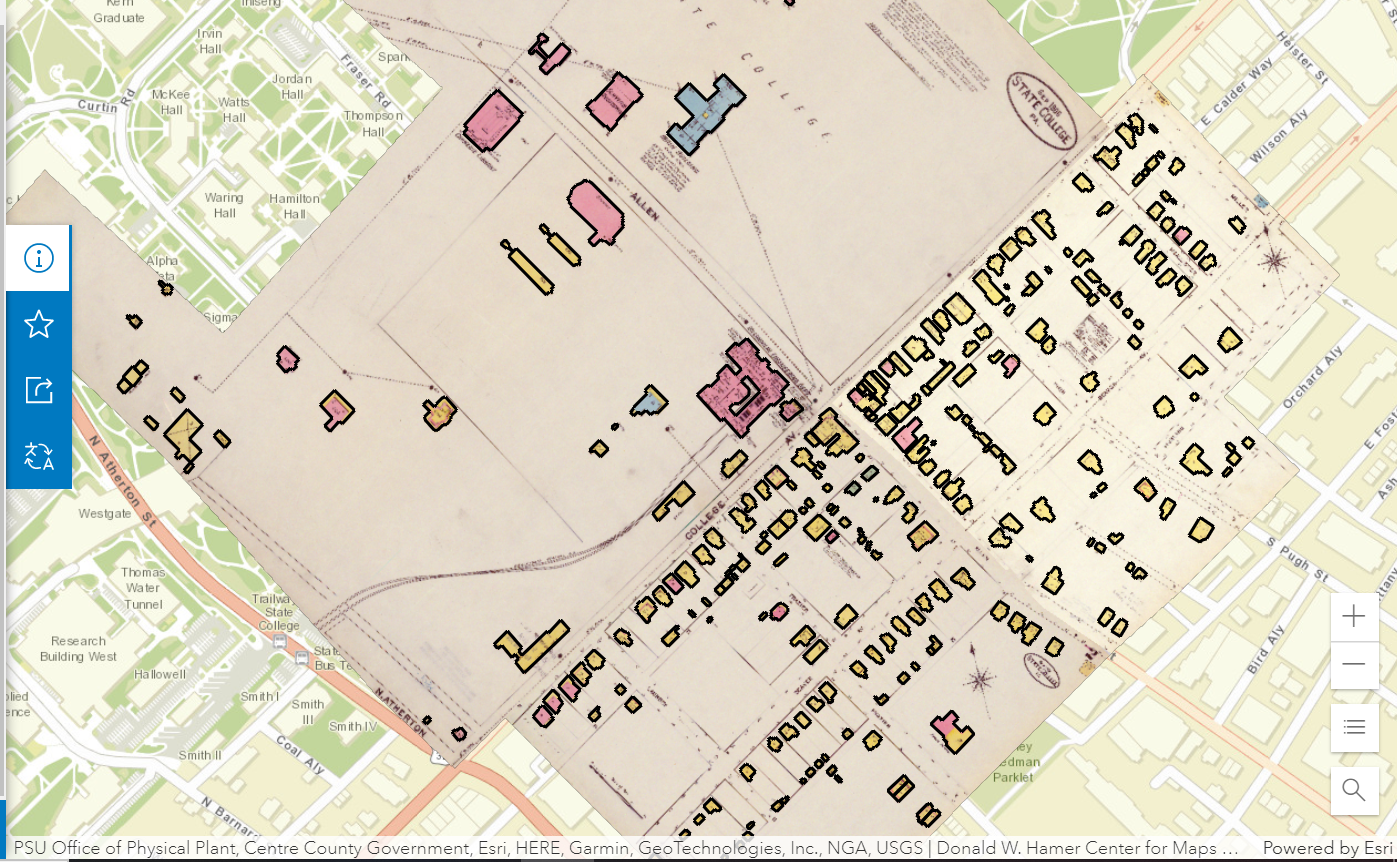Click the Westgate label
1397x862 pixels.
tap(105, 514)
